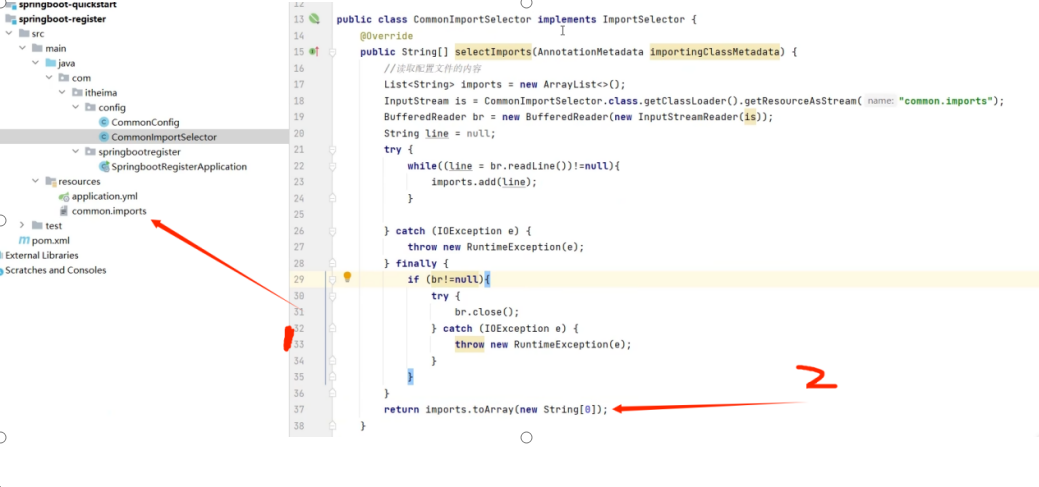This screenshot has height=487, width=1039.
Task: Click the implements-method gutter icon on line 15
Action: 314,52
